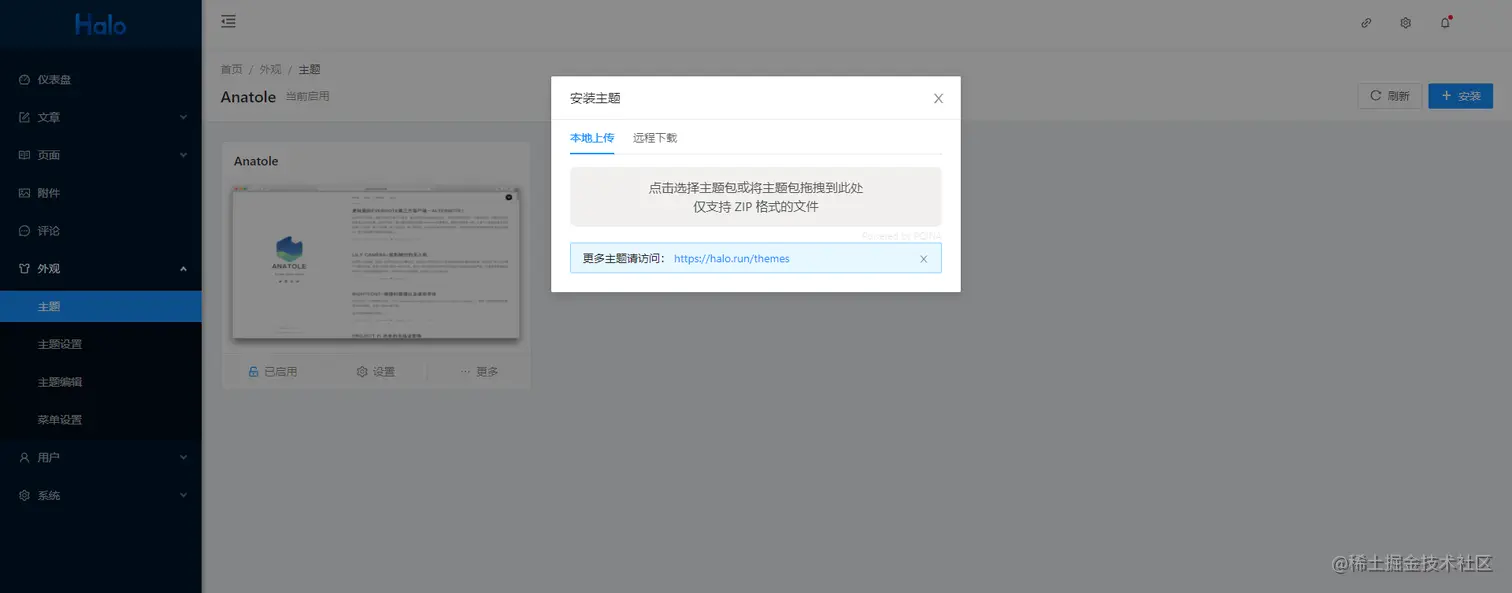The height and width of the screenshot is (593, 1512).
Task: Click the 外观 shirt icon in sidebar
Action: (x=25, y=268)
